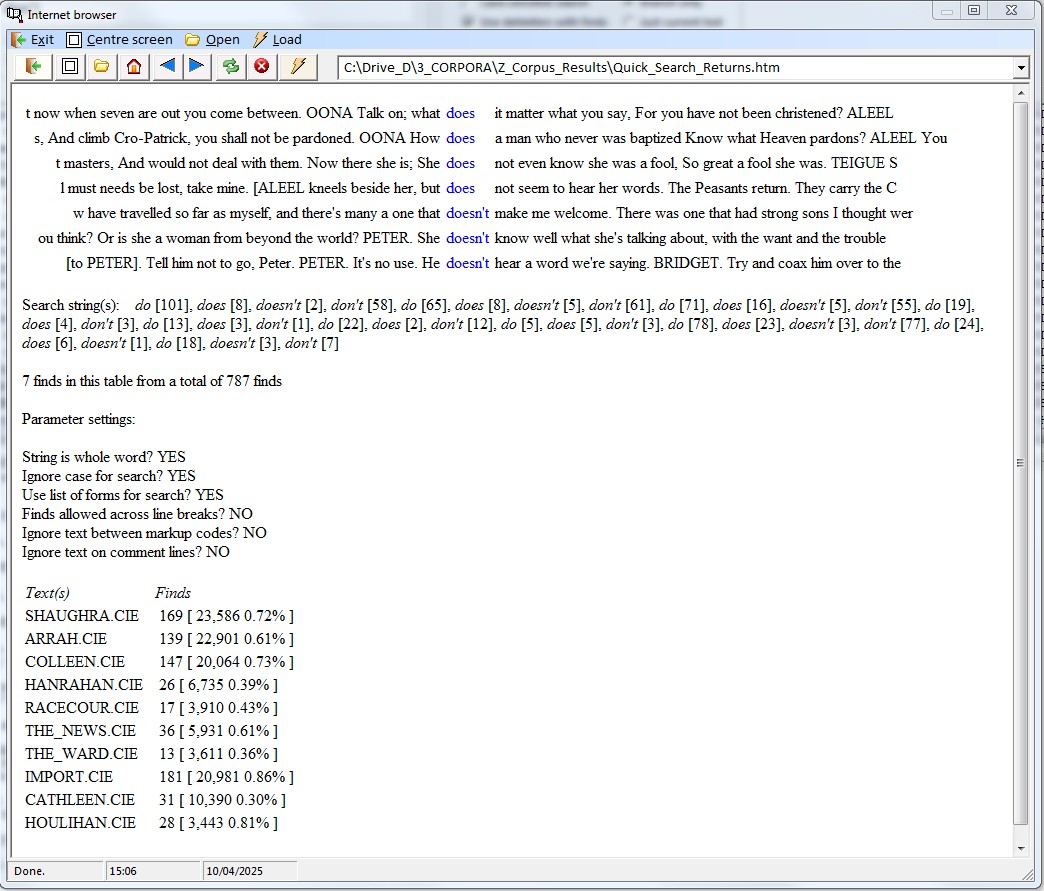The height and width of the screenshot is (891, 1044).
Task: Go to the Home page icon
Action: [132, 67]
